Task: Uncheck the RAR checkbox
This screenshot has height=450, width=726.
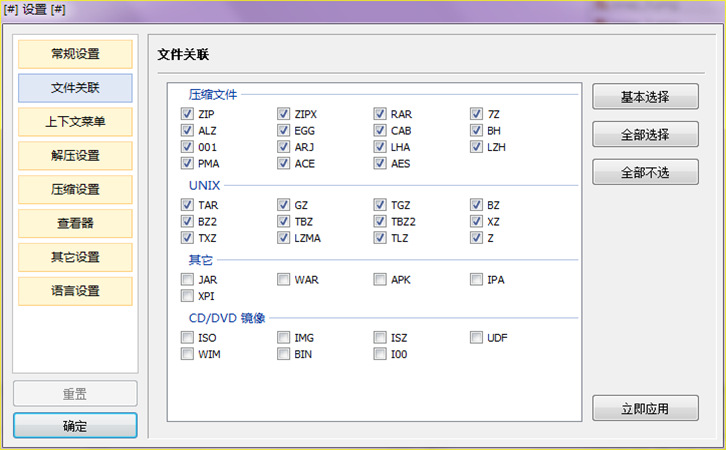Action: [381, 114]
